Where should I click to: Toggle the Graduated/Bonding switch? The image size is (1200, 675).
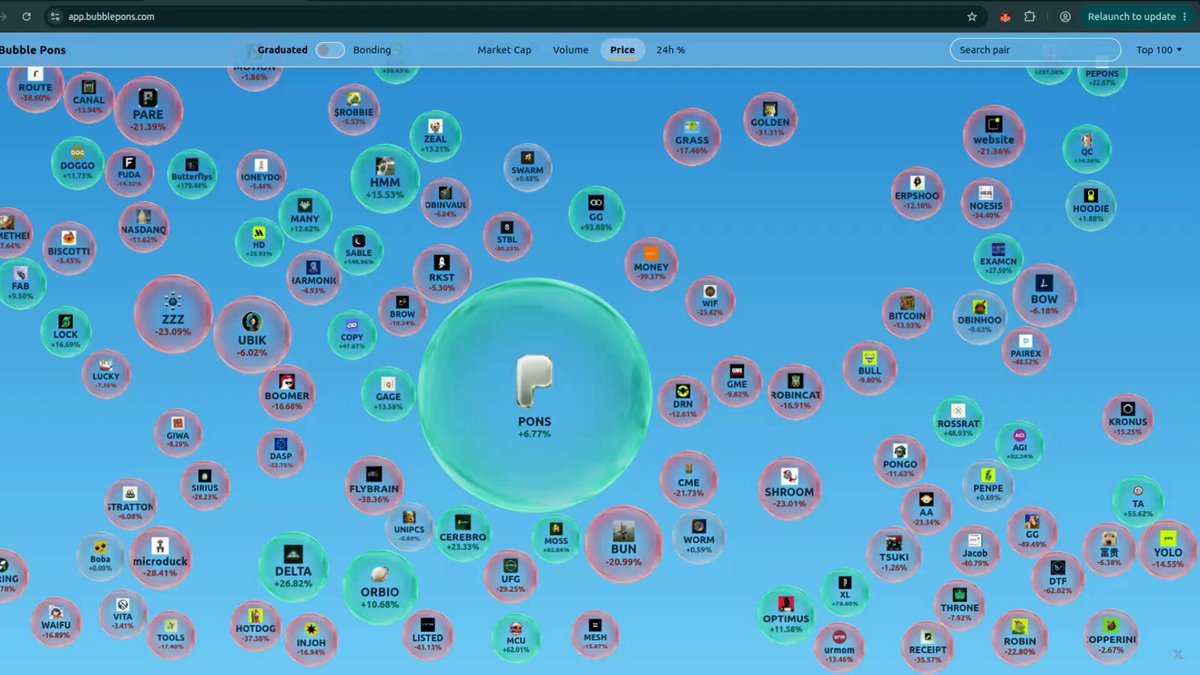click(330, 50)
